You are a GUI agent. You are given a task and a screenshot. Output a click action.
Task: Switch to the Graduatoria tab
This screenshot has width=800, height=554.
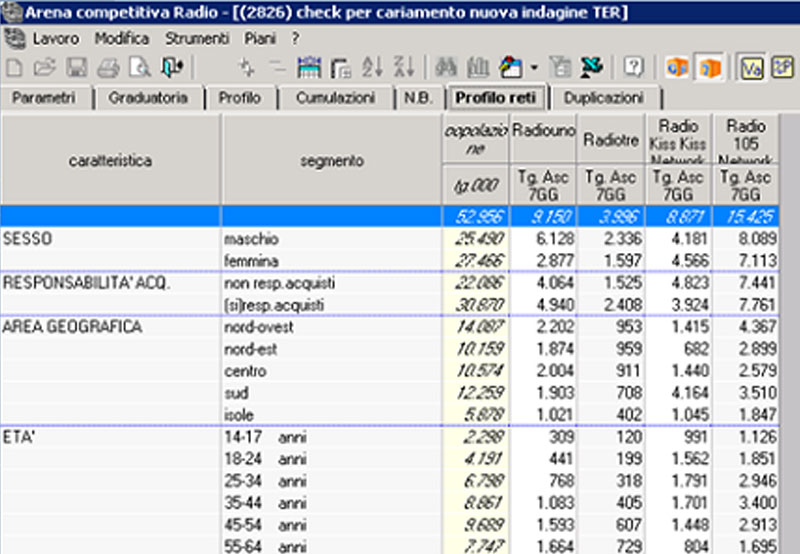coord(147,98)
